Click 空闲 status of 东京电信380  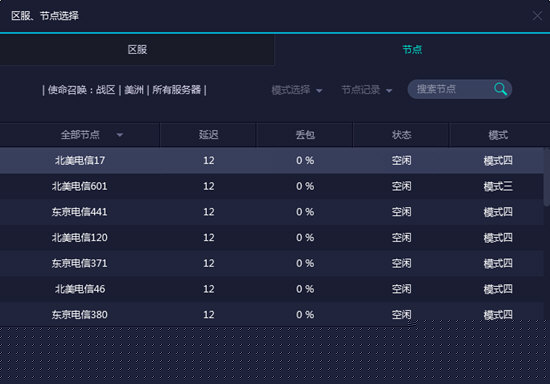tap(401, 315)
